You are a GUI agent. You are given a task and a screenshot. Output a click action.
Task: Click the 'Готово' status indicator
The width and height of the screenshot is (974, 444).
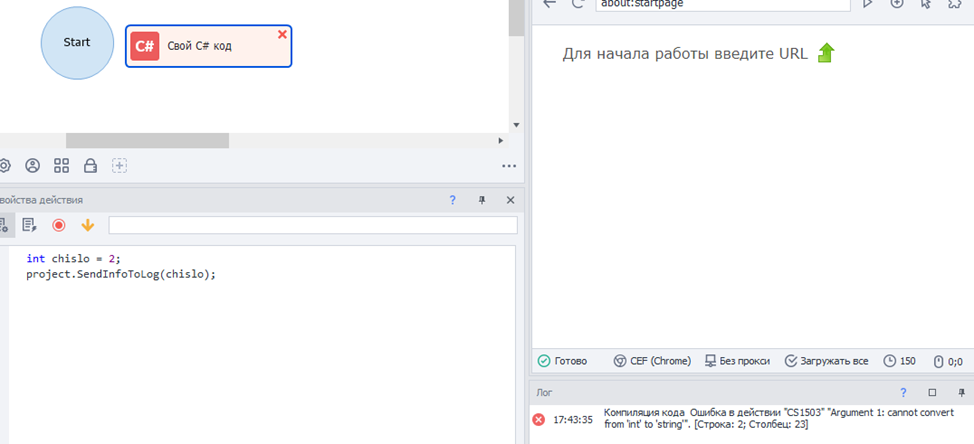click(x=562, y=361)
